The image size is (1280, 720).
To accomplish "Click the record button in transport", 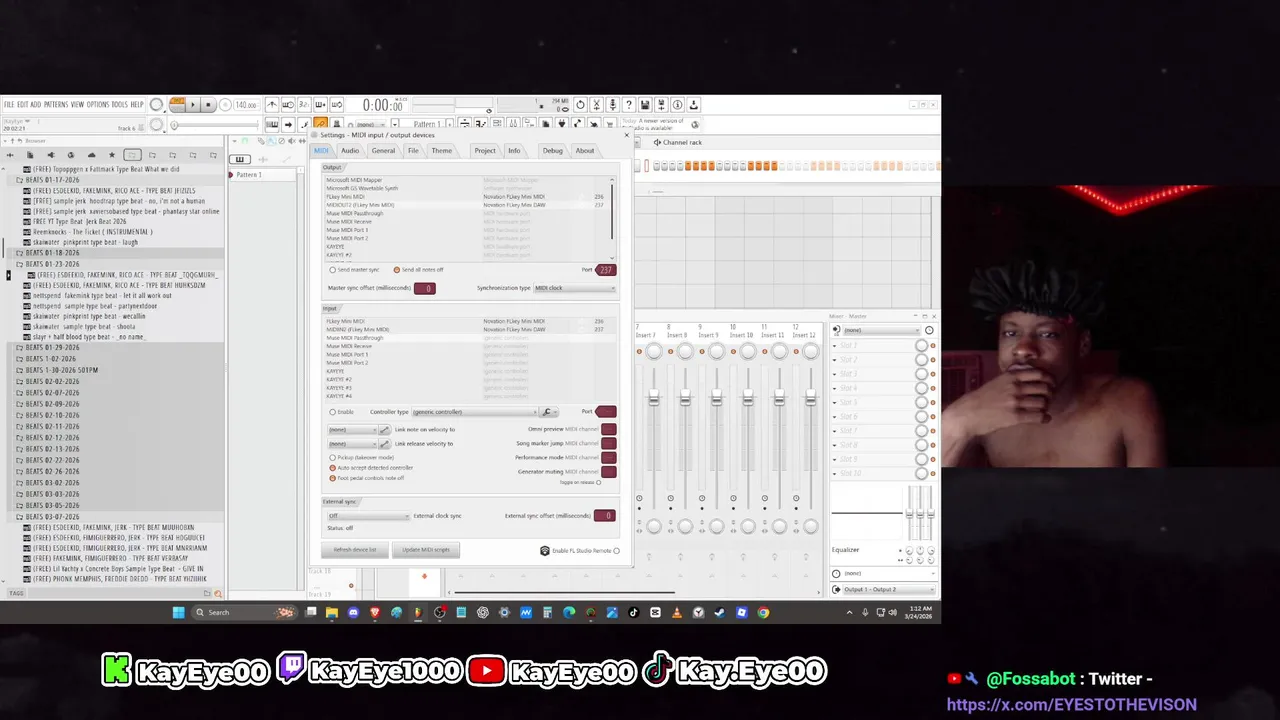I will [224, 104].
